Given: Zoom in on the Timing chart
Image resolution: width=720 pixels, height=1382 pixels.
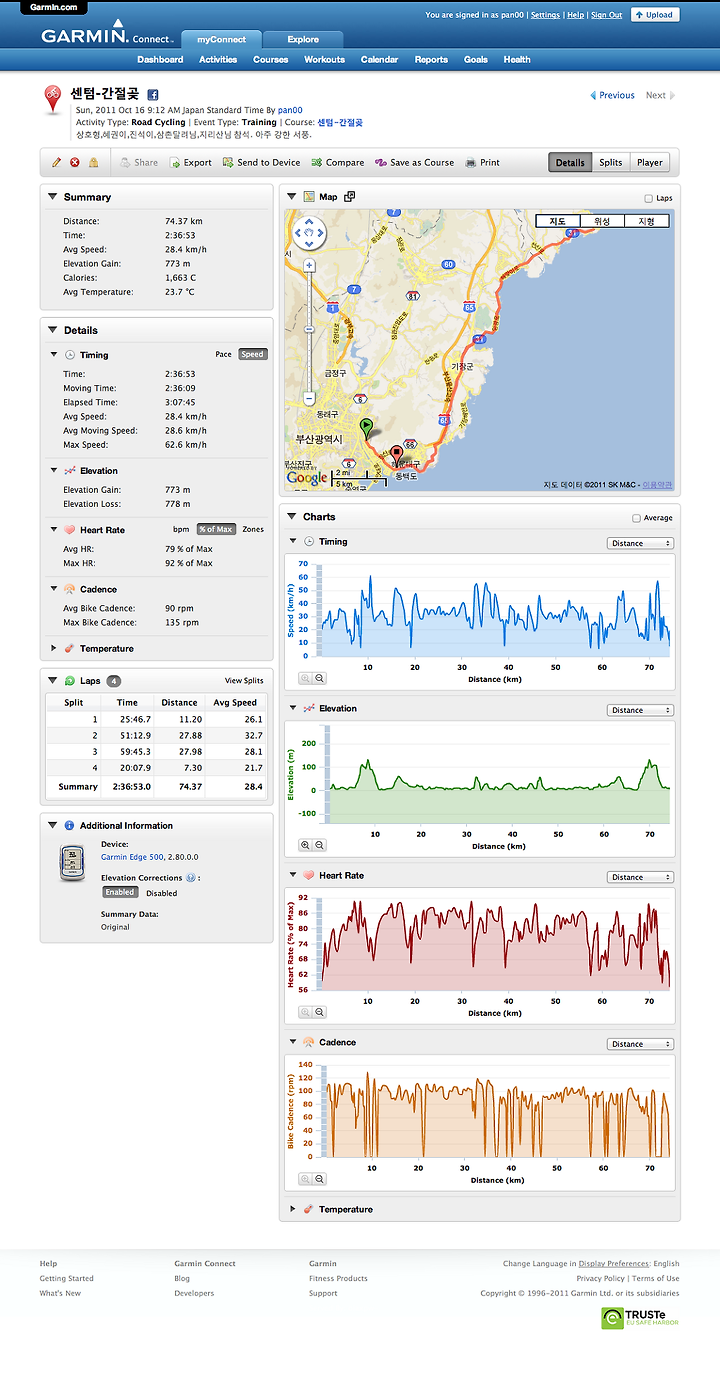Looking at the screenshot, I should [x=307, y=678].
